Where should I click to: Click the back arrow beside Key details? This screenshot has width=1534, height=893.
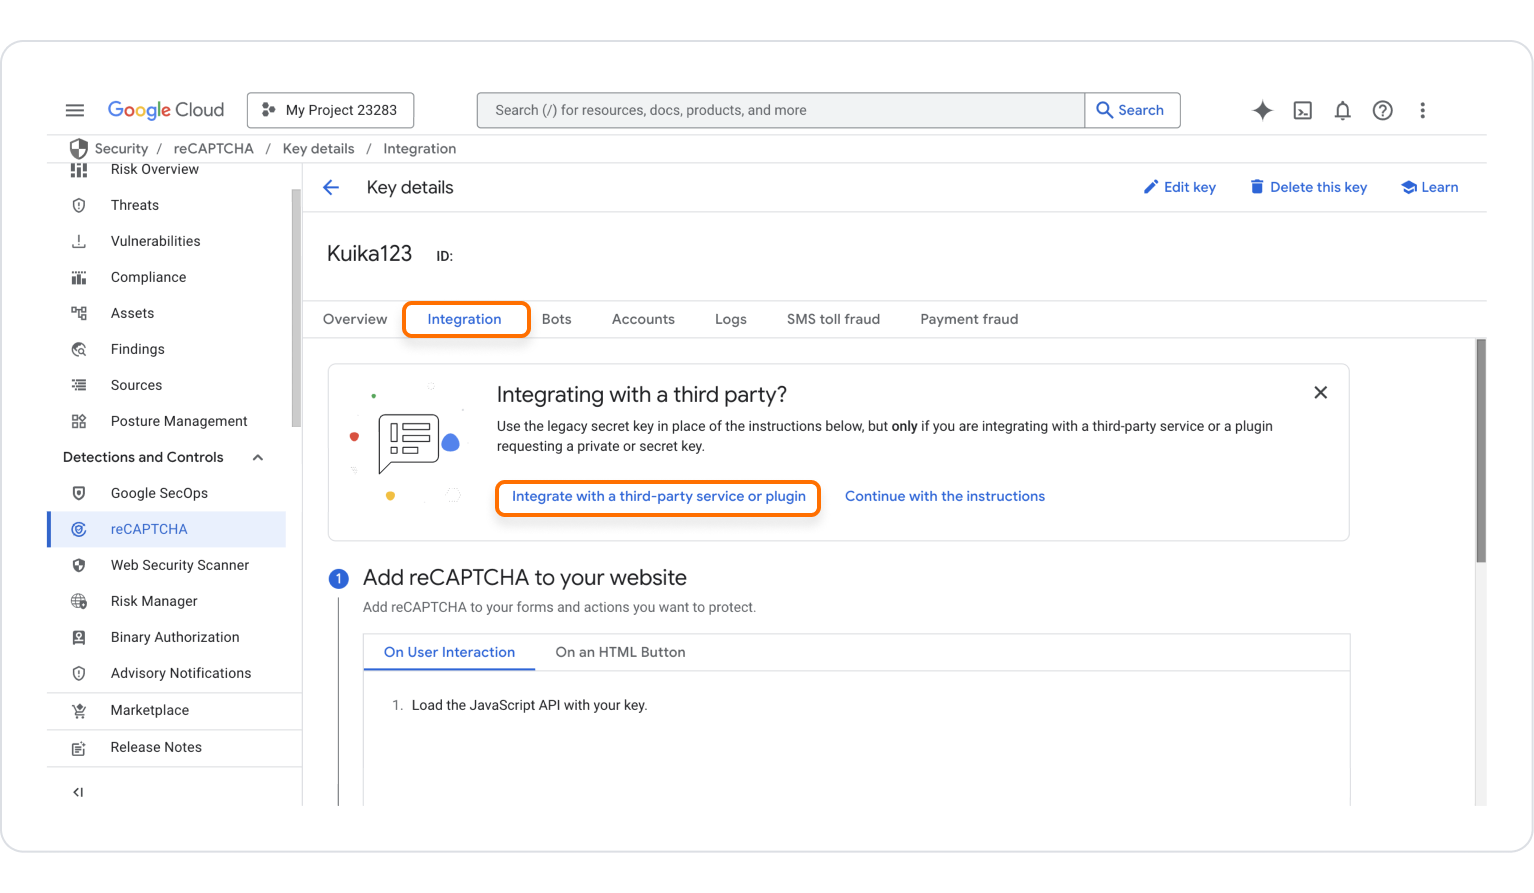tap(331, 187)
